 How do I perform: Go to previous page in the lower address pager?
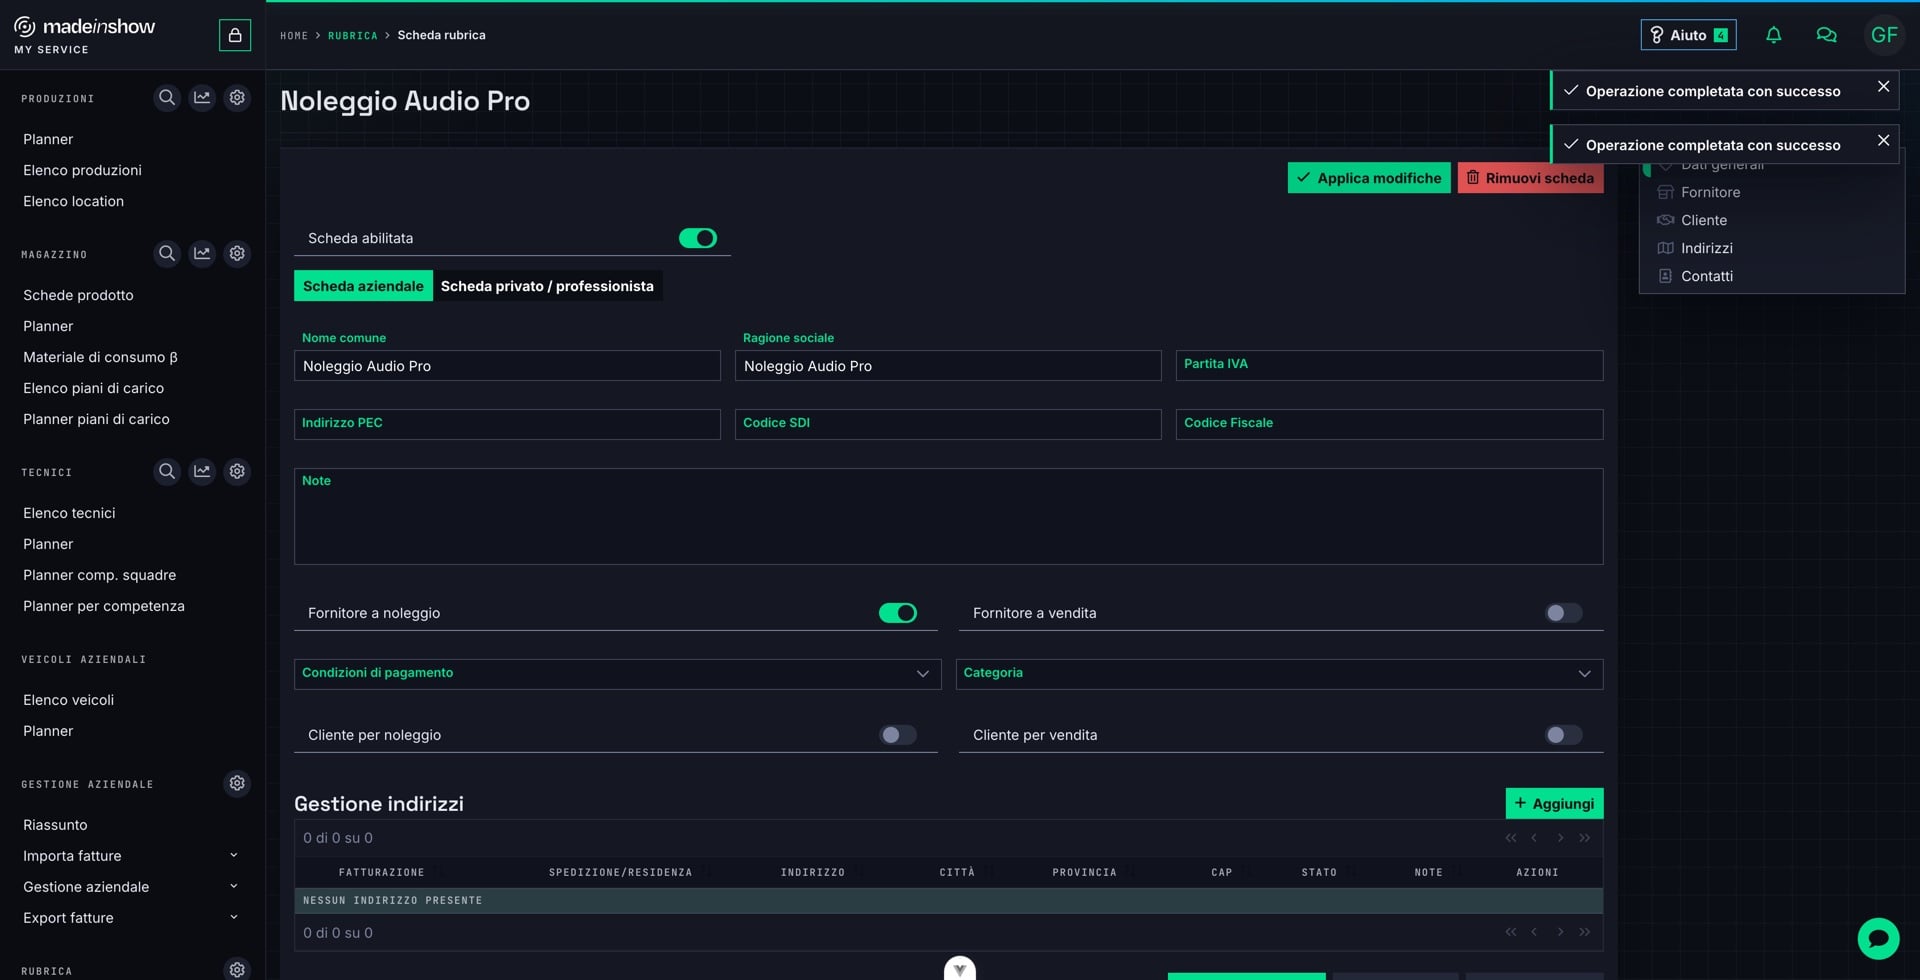(1534, 932)
